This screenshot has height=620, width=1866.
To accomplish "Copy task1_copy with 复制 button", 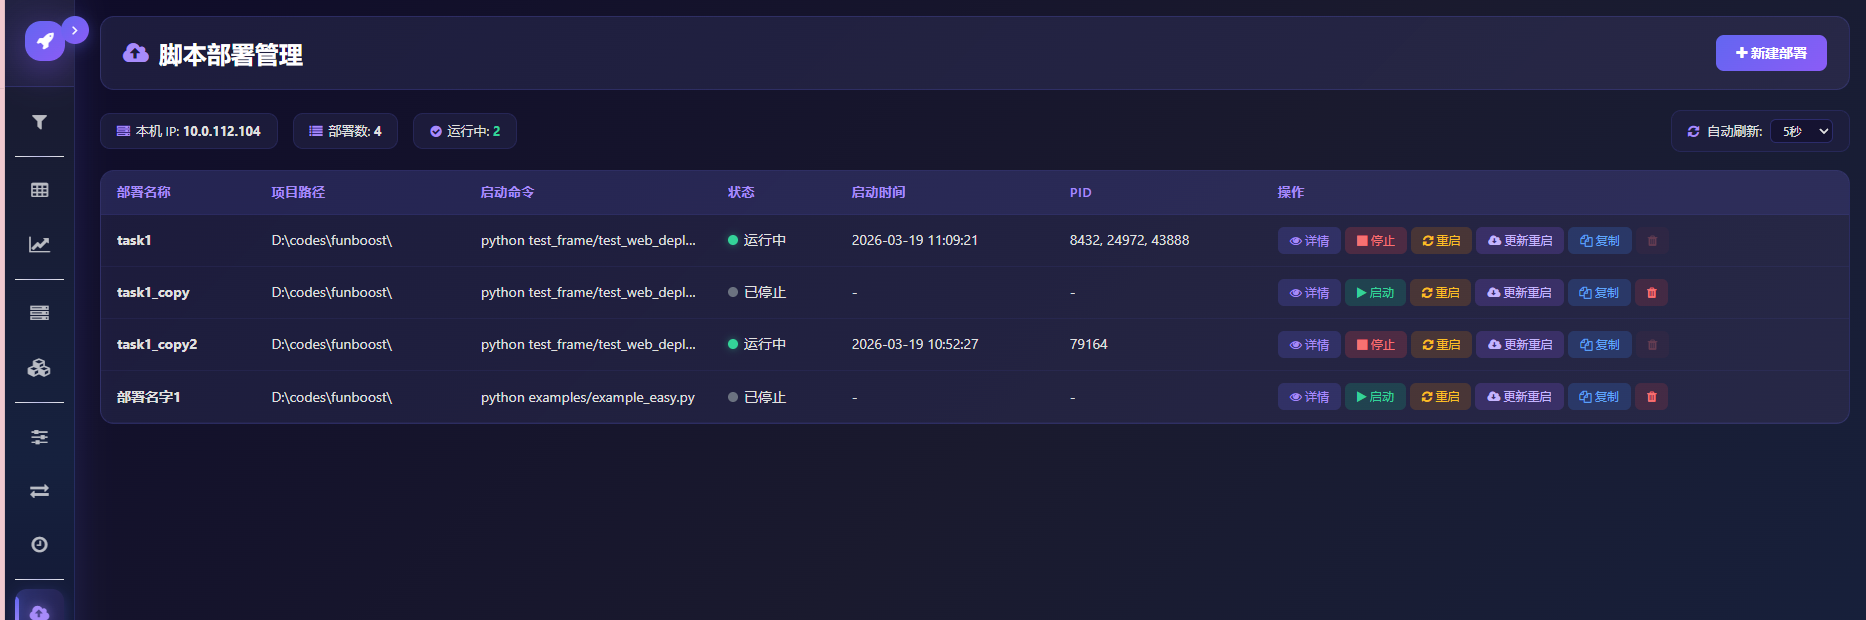I will pos(1599,293).
